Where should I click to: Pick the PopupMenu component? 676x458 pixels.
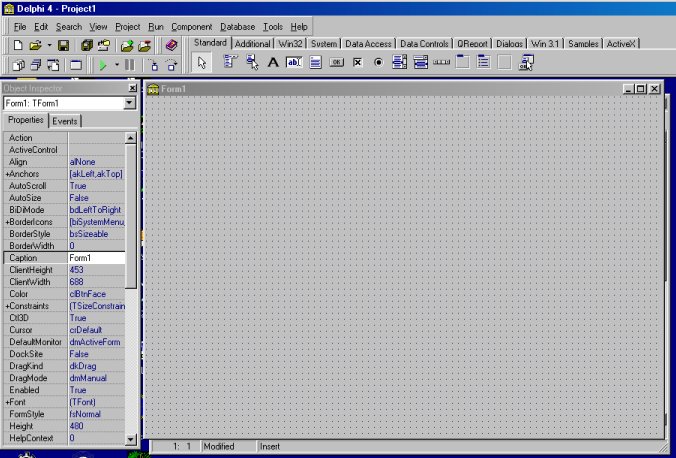point(252,62)
